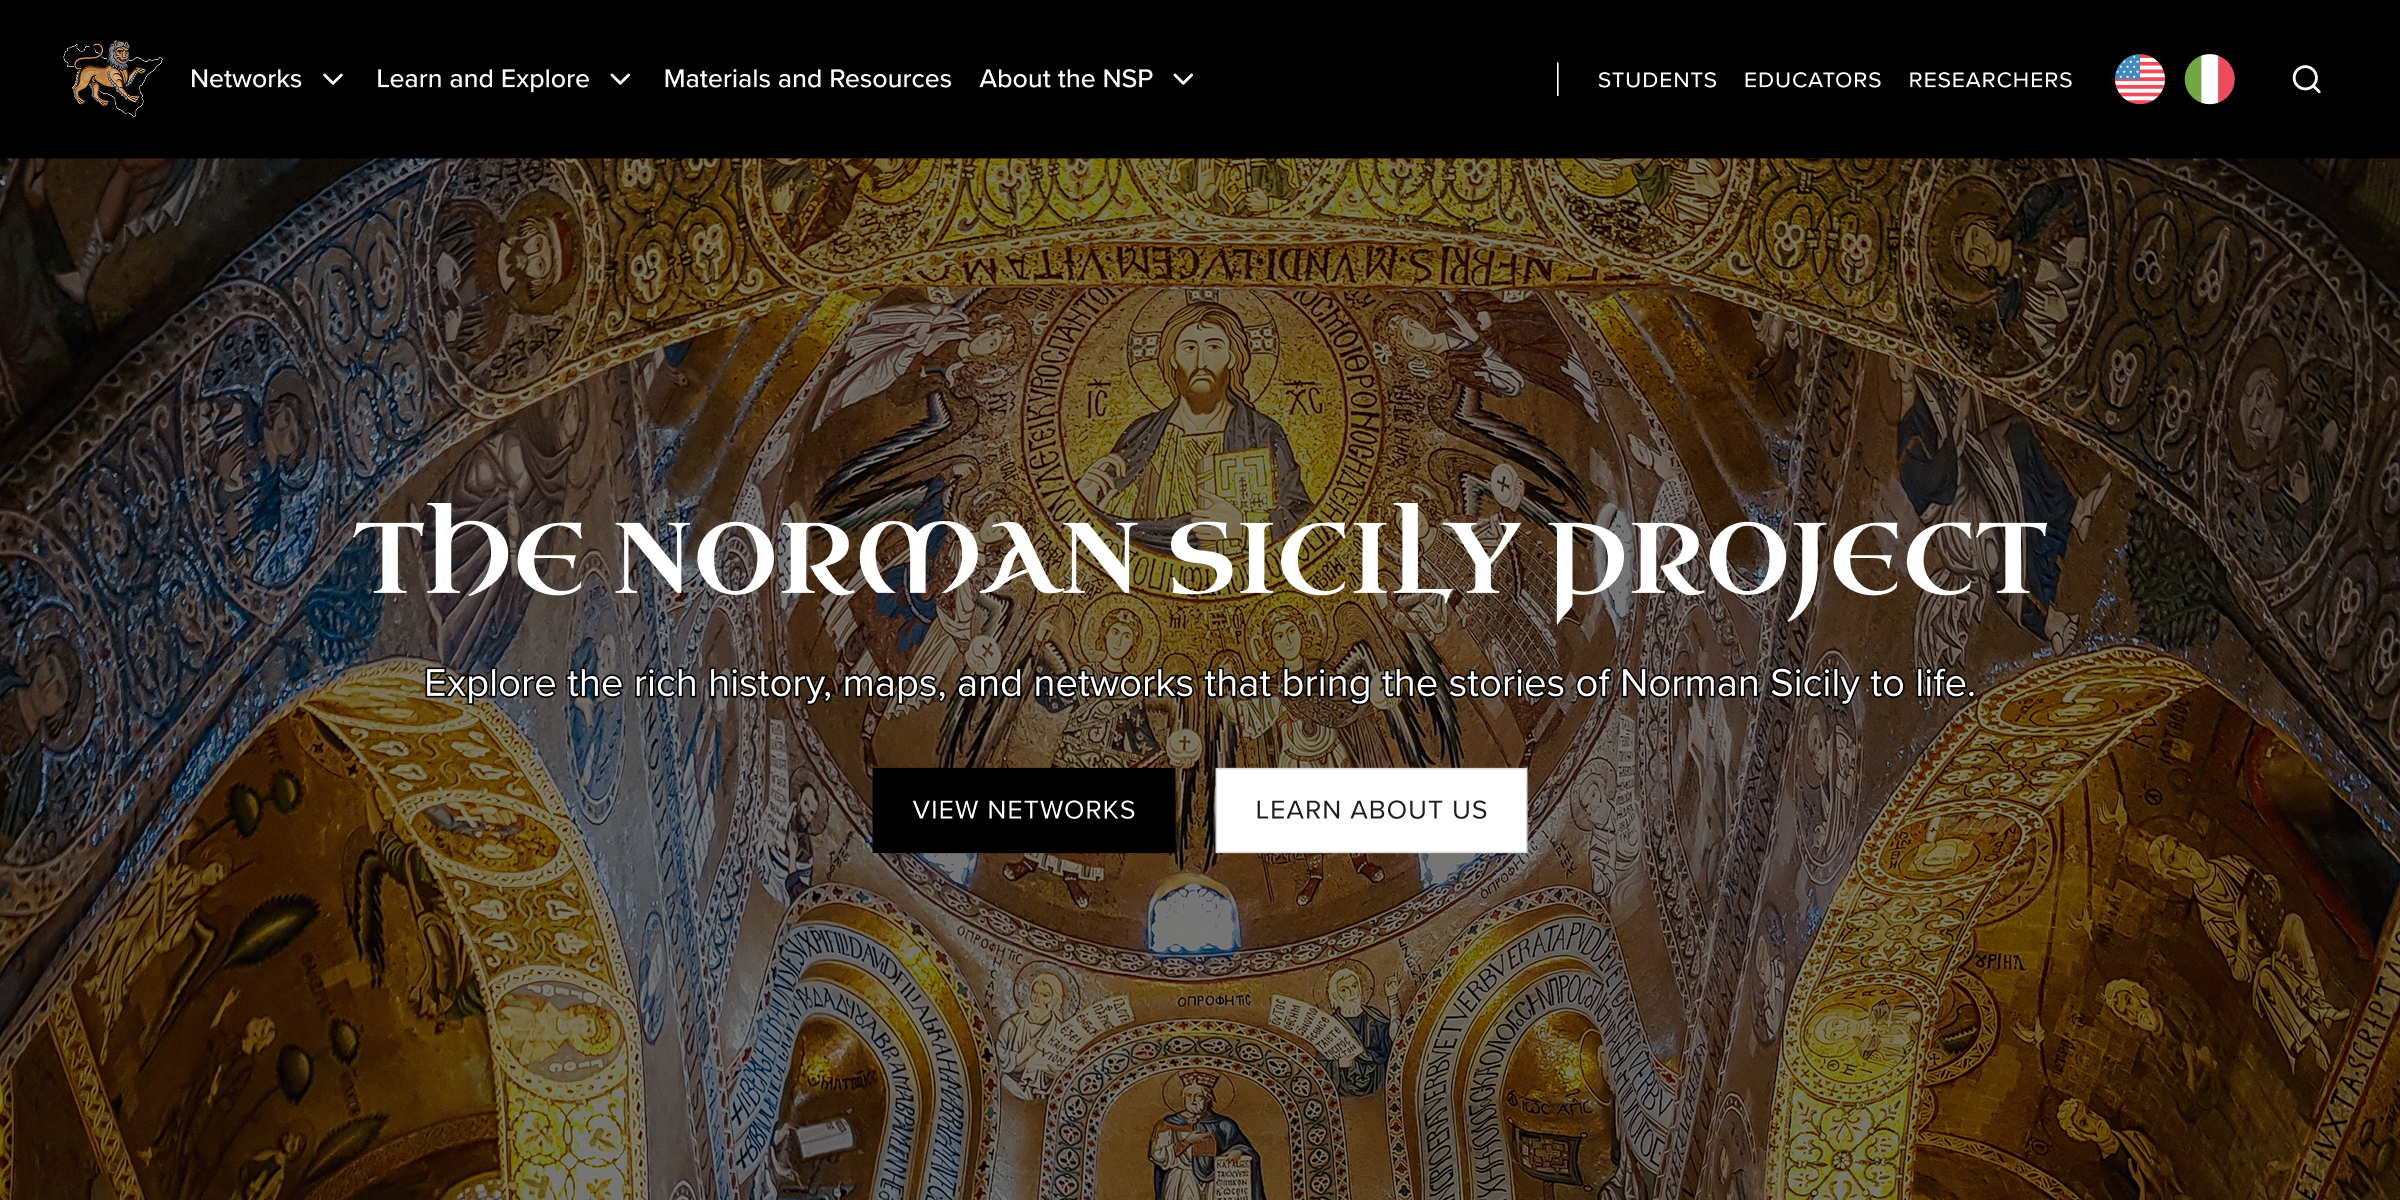Open search with the magnifier icon
This screenshot has height=1200, width=2400.
click(2306, 79)
